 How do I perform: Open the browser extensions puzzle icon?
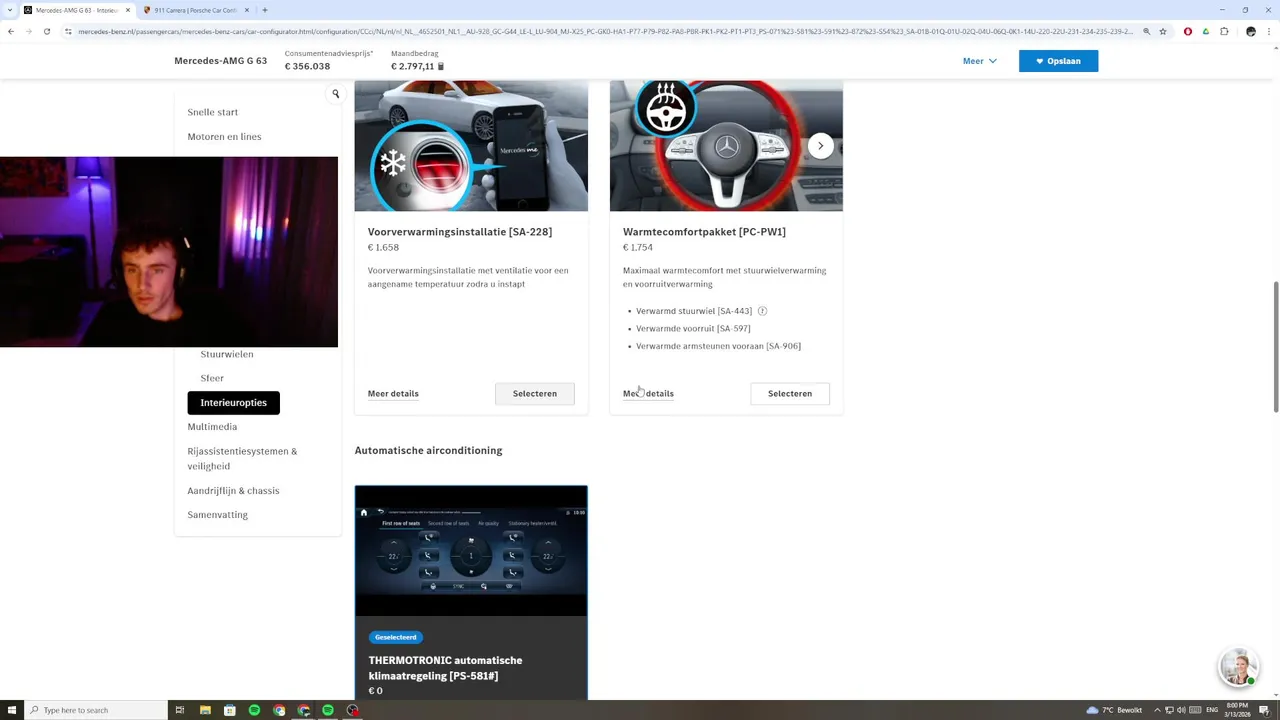pos(1224,31)
